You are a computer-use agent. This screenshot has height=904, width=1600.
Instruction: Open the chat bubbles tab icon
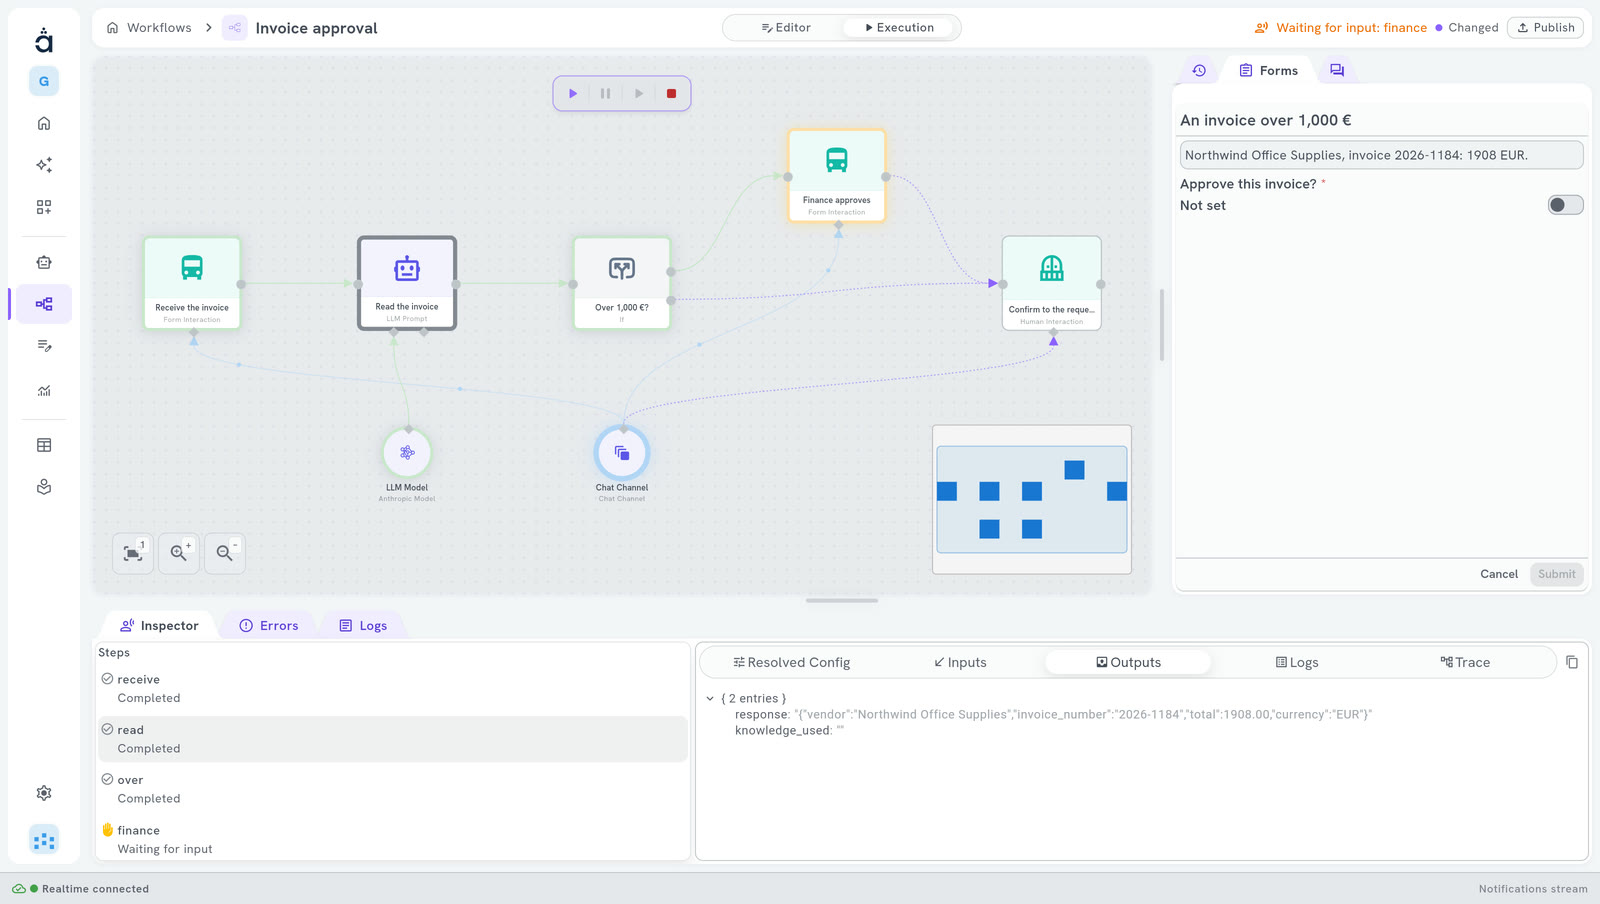tap(1337, 70)
